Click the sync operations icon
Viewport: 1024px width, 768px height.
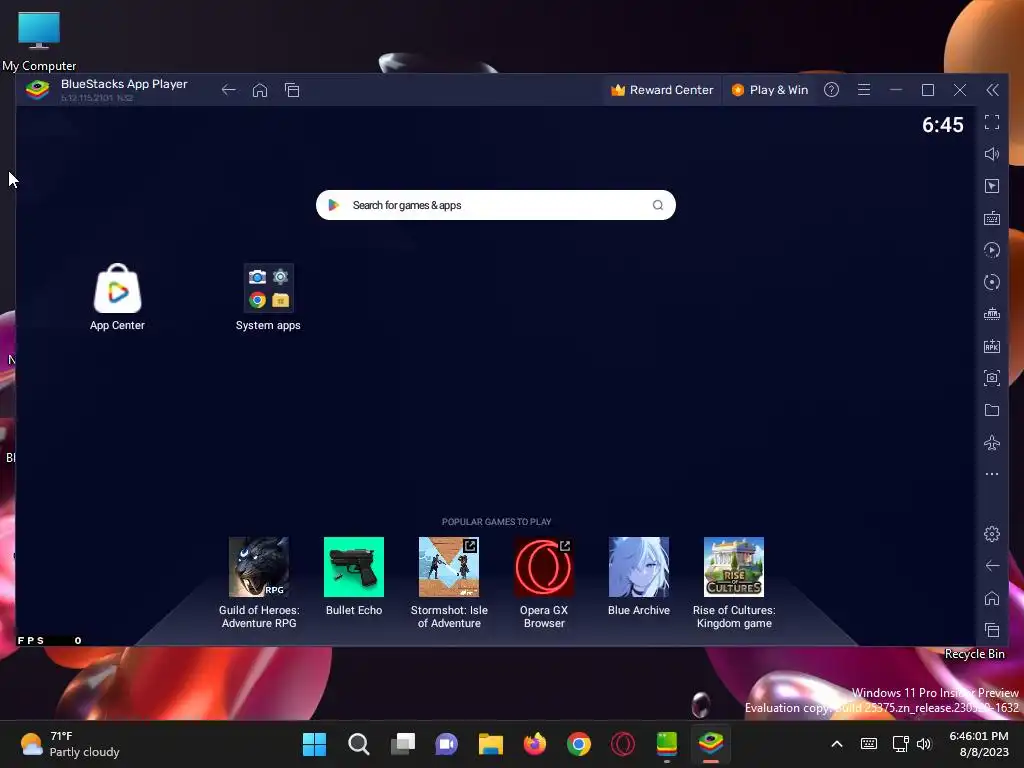click(x=992, y=282)
